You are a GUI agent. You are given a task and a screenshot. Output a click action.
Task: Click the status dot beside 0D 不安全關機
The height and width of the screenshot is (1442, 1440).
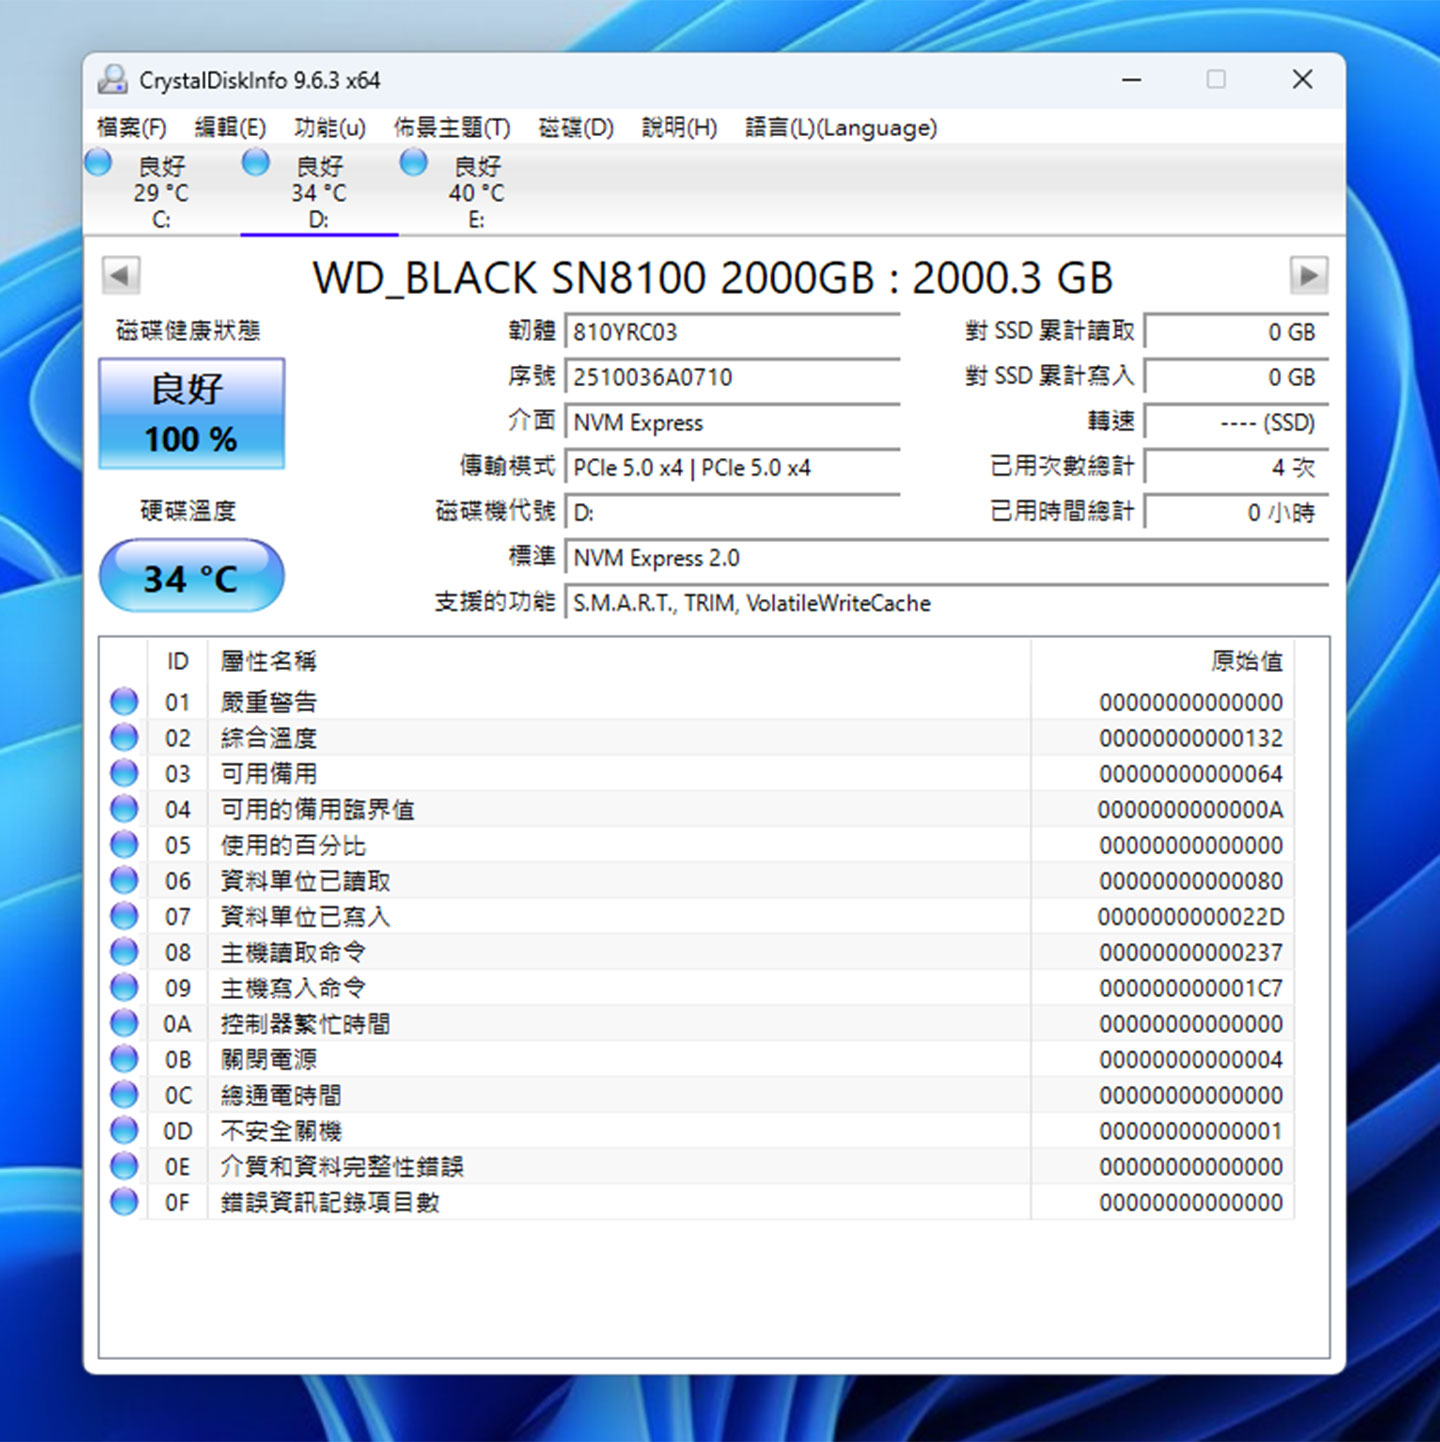click(x=124, y=1130)
